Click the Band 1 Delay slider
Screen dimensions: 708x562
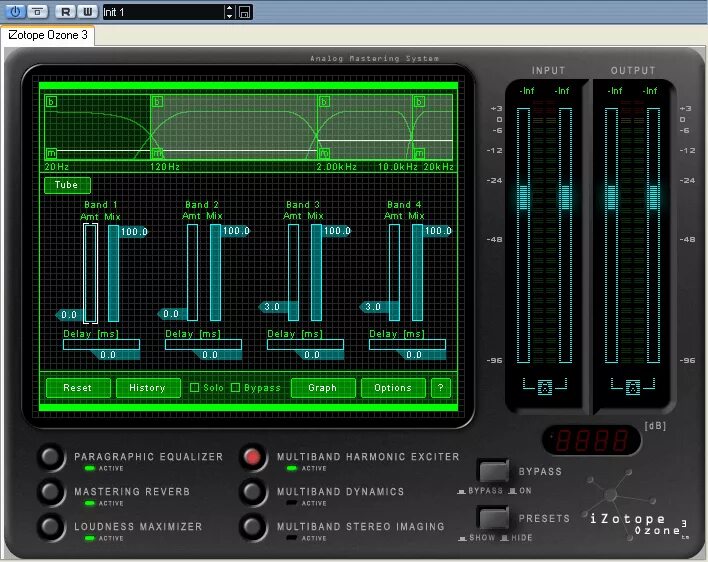(101, 345)
